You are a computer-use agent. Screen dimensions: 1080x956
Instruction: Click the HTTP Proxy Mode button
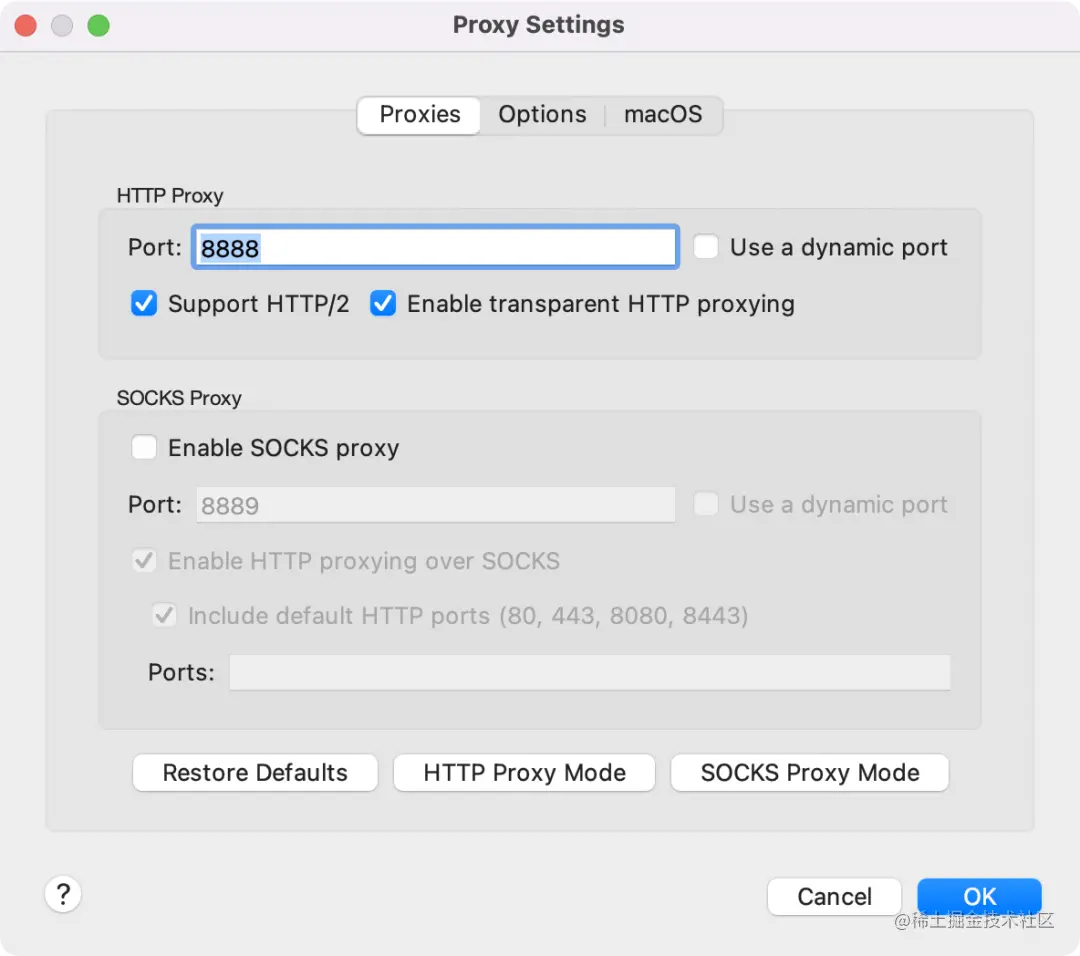point(524,773)
